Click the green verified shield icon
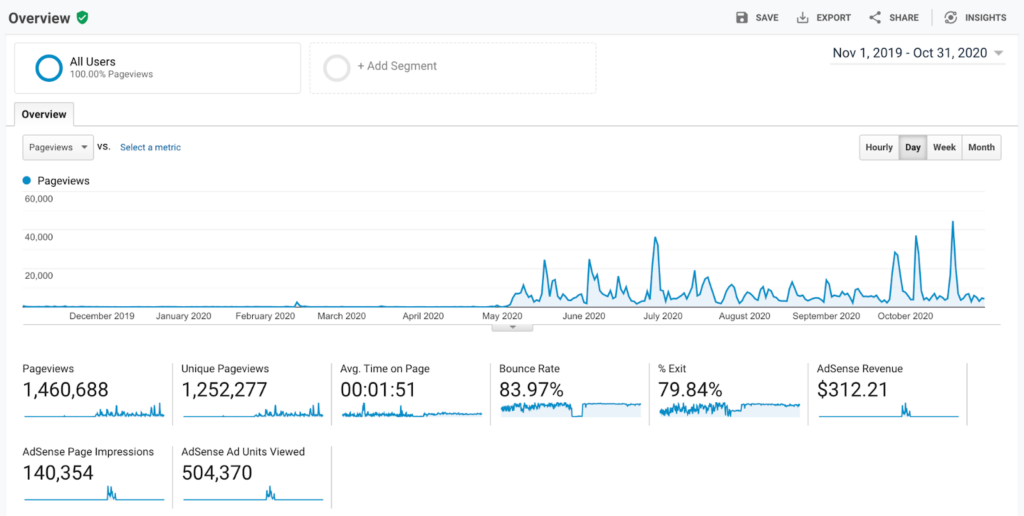 pos(82,18)
